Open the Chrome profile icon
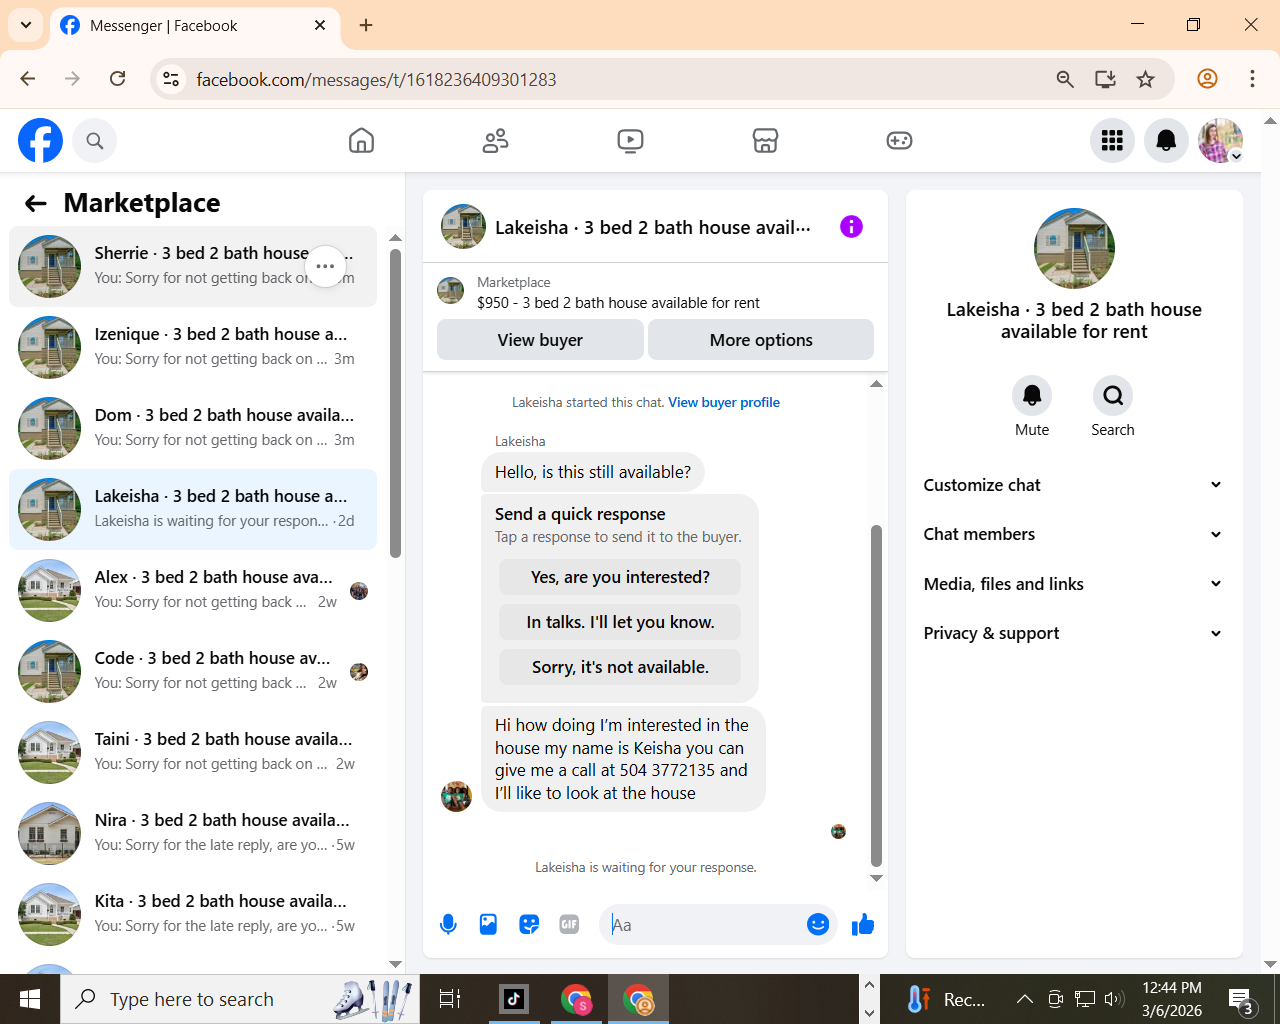Viewport: 1280px width, 1024px height. pyautogui.click(x=1207, y=79)
